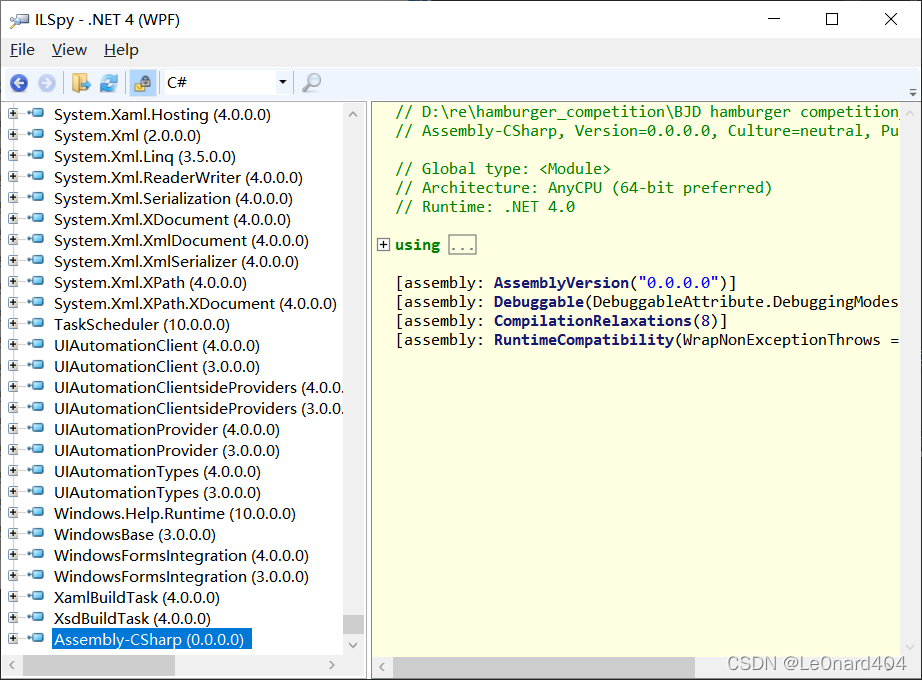This screenshot has width=922, height=680.
Task: Click tree panel scroll up arrow
Action: click(x=353, y=114)
